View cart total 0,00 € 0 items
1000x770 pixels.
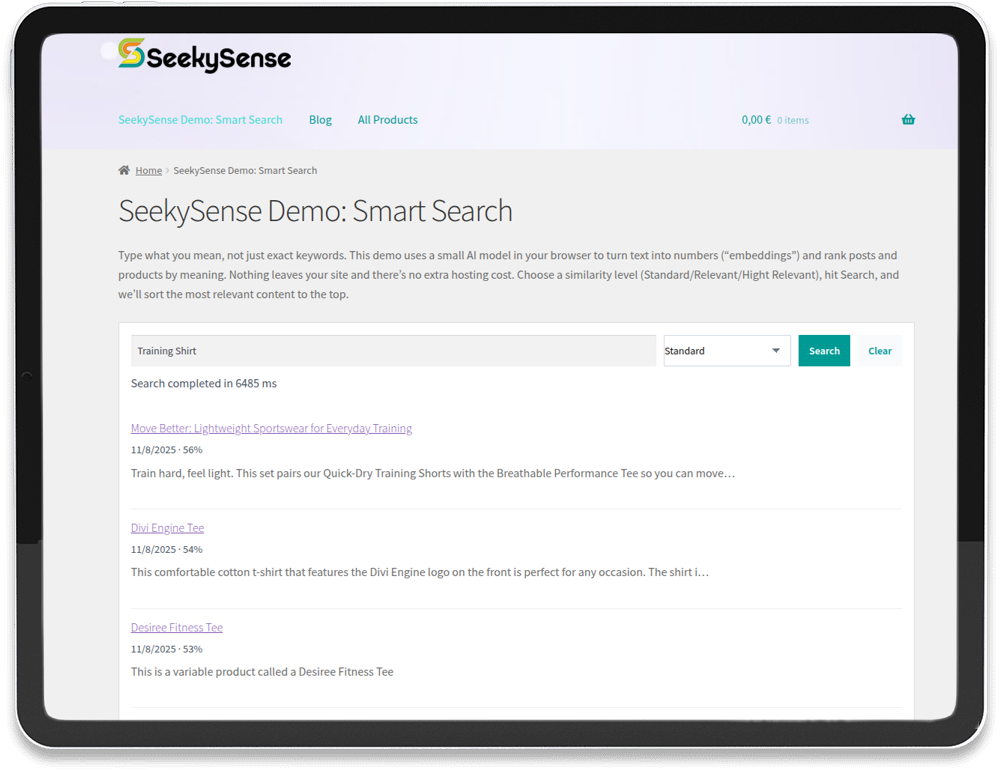click(x=775, y=120)
